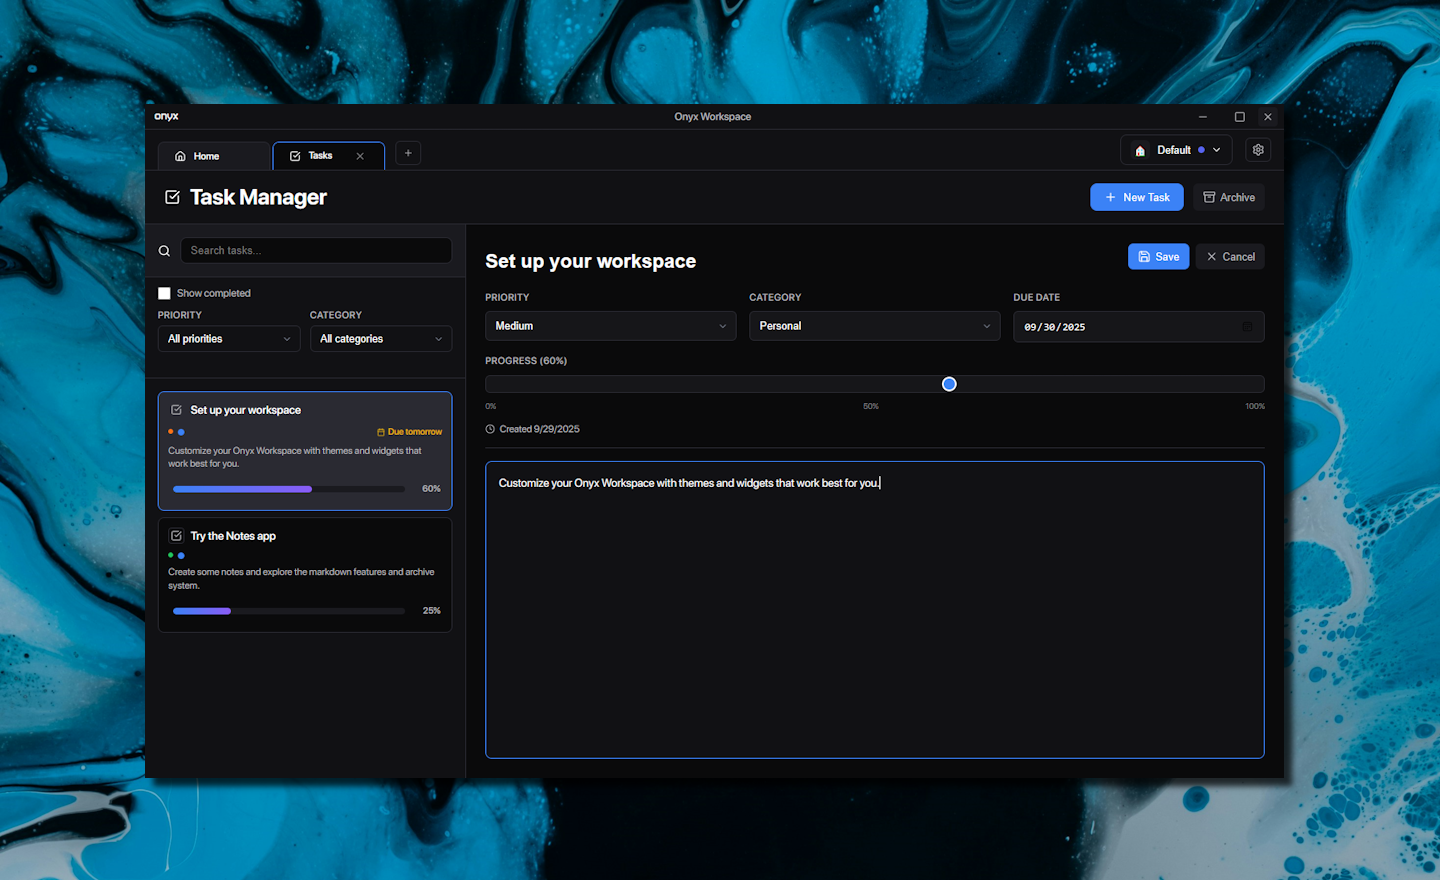Screen dimensions: 1440x880
Task: Click checkbox icon on Set up your workspace card
Action: 177,410
